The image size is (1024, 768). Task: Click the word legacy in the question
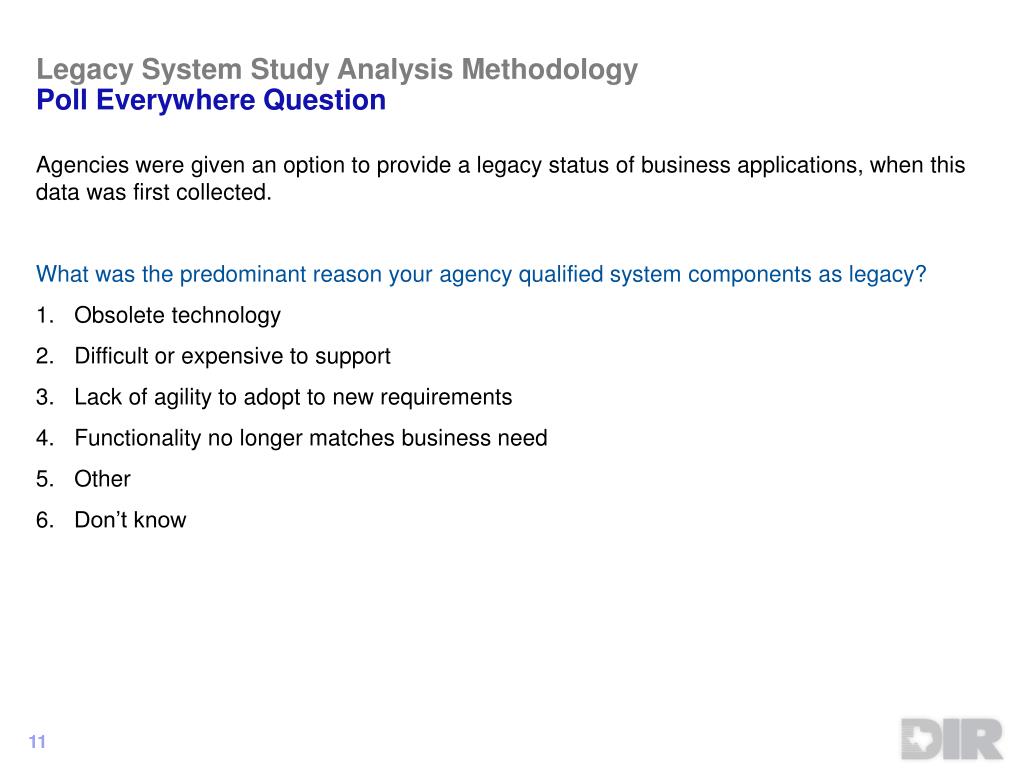[887, 275]
